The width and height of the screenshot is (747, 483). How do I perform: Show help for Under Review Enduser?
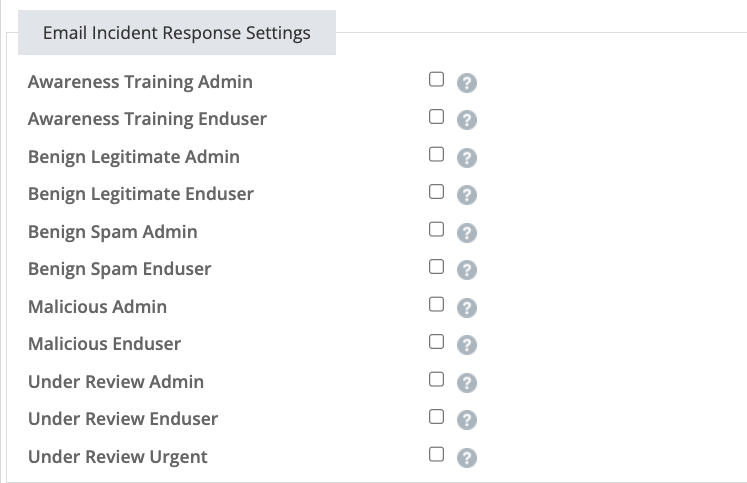(x=467, y=420)
